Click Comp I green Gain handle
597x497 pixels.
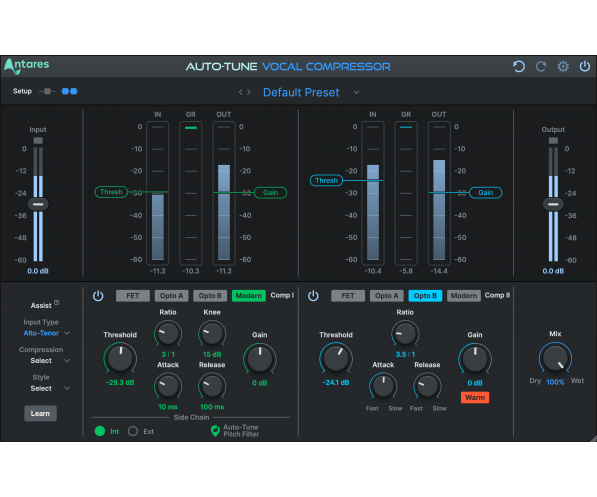[x=270, y=192]
